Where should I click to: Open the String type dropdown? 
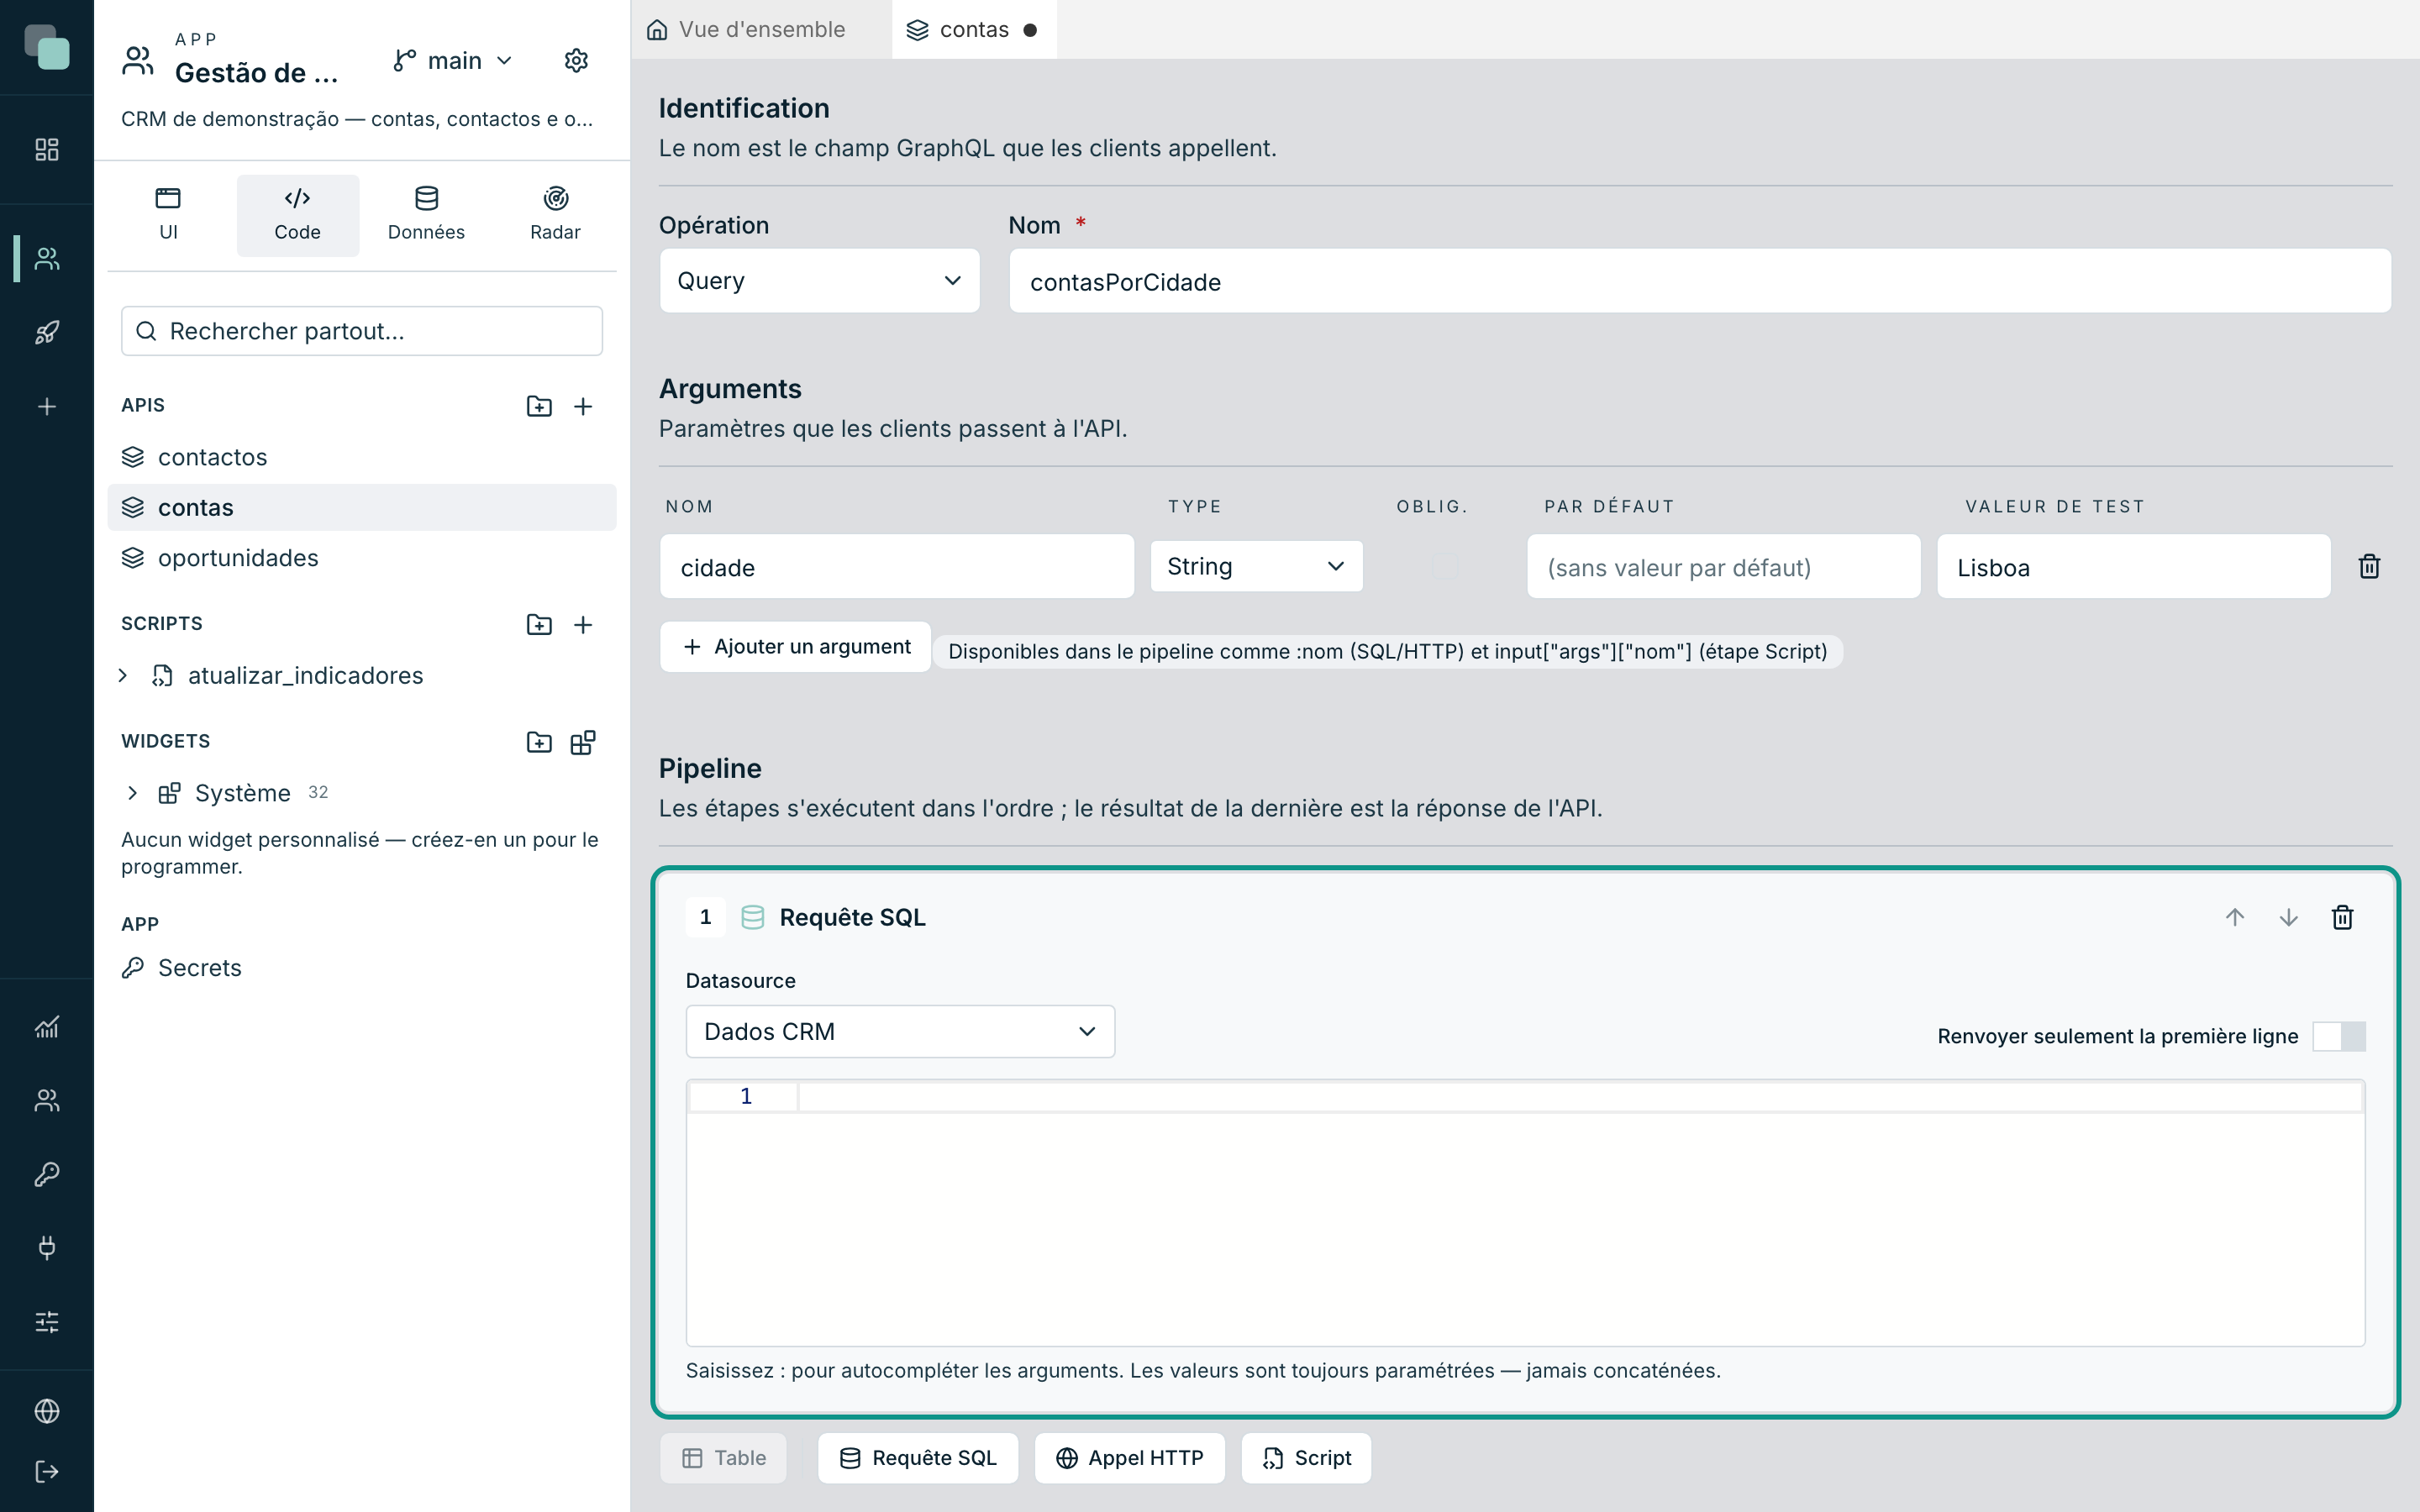1256,566
